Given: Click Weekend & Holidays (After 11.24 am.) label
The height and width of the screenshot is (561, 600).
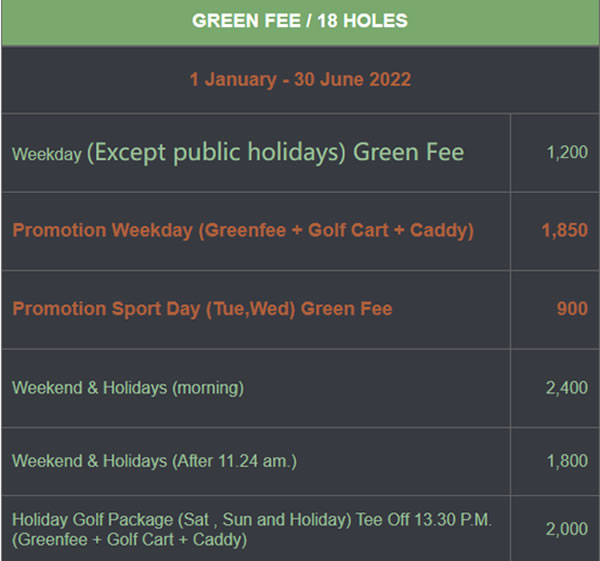Looking at the screenshot, I should [154, 461].
